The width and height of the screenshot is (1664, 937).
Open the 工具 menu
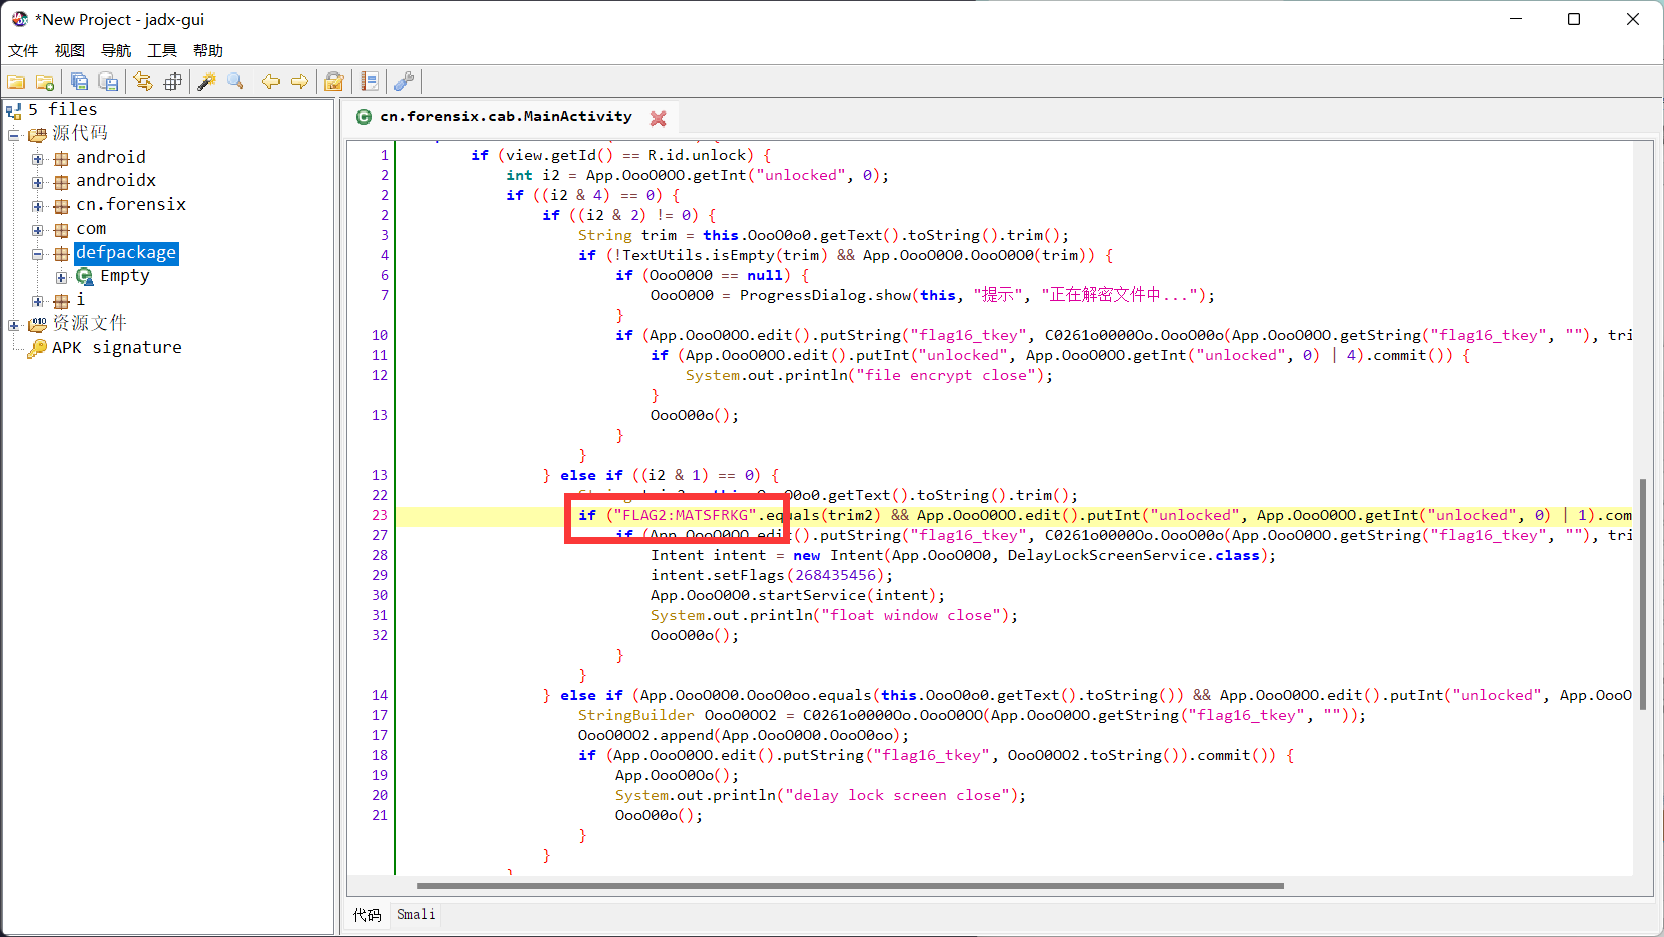tap(162, 50)
